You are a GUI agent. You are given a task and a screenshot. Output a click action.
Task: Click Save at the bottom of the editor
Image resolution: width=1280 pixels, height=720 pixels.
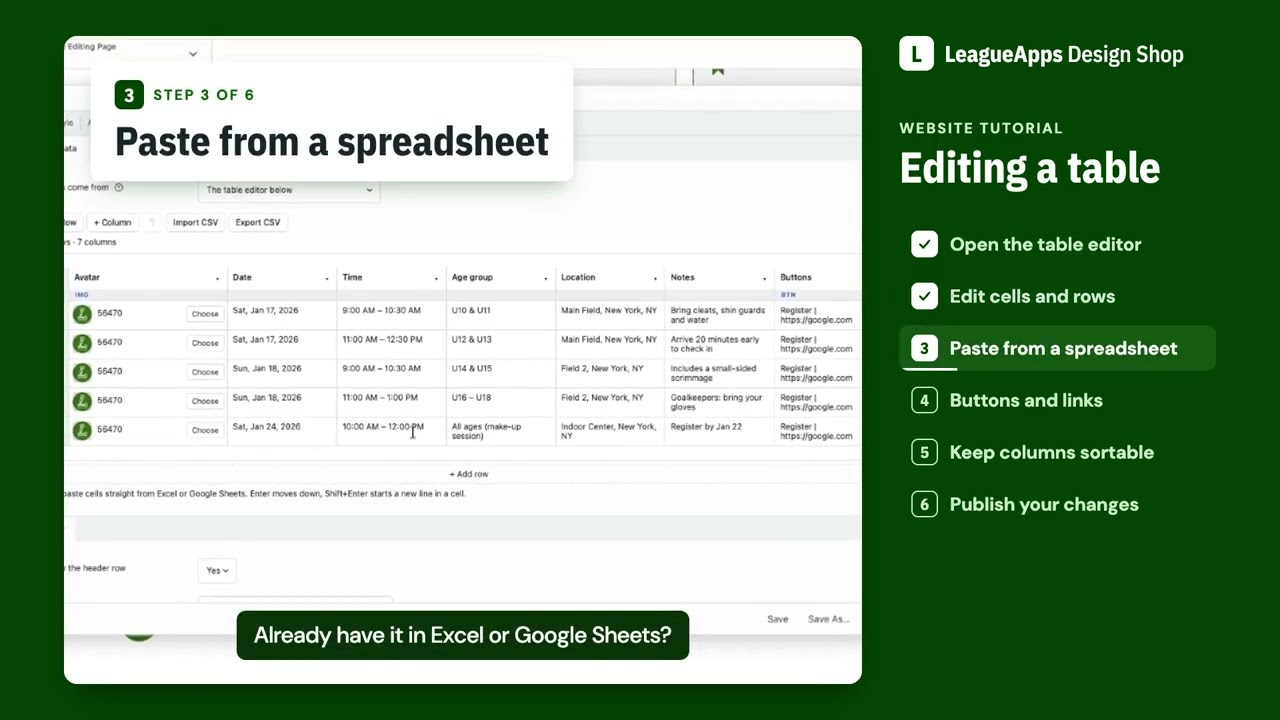click(x=778, y=619)
